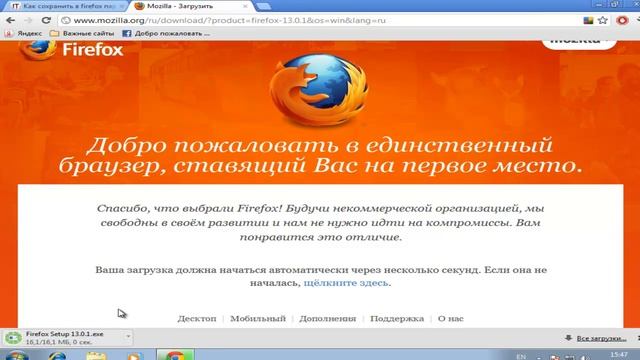Click the щёлкните здесь download link

point(346,282)
